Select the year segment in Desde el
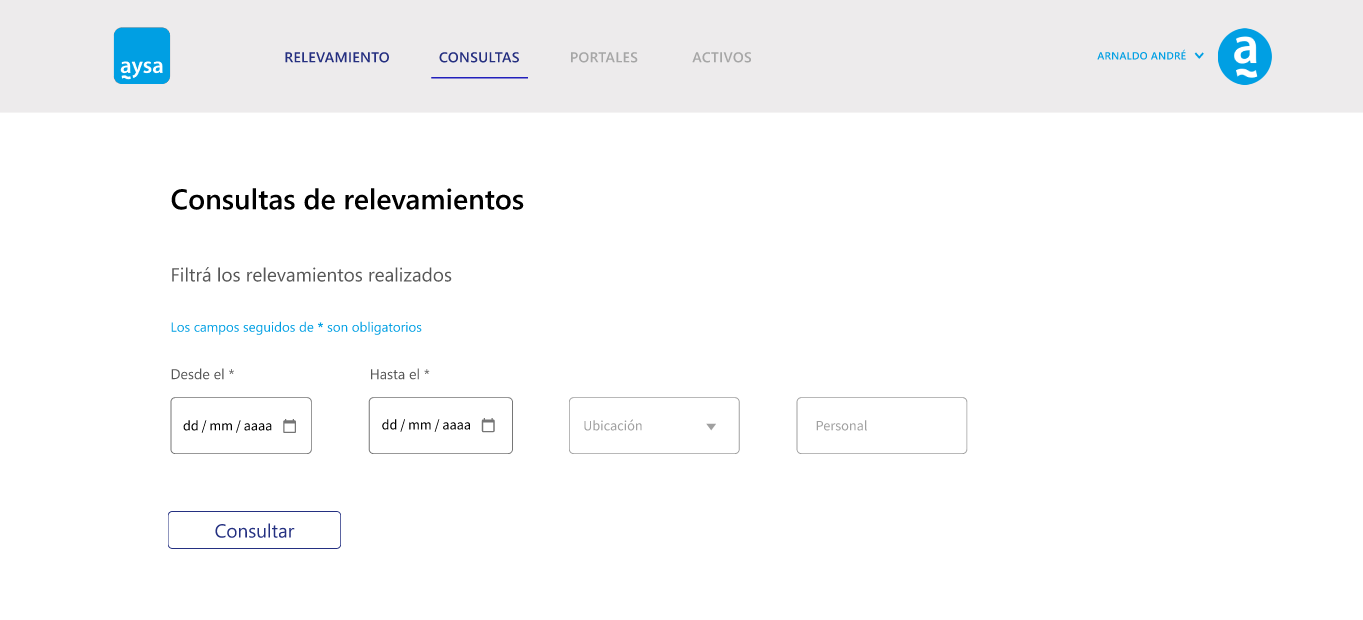Viewport: 1363px width, 620px height. [x=258, y=426]
